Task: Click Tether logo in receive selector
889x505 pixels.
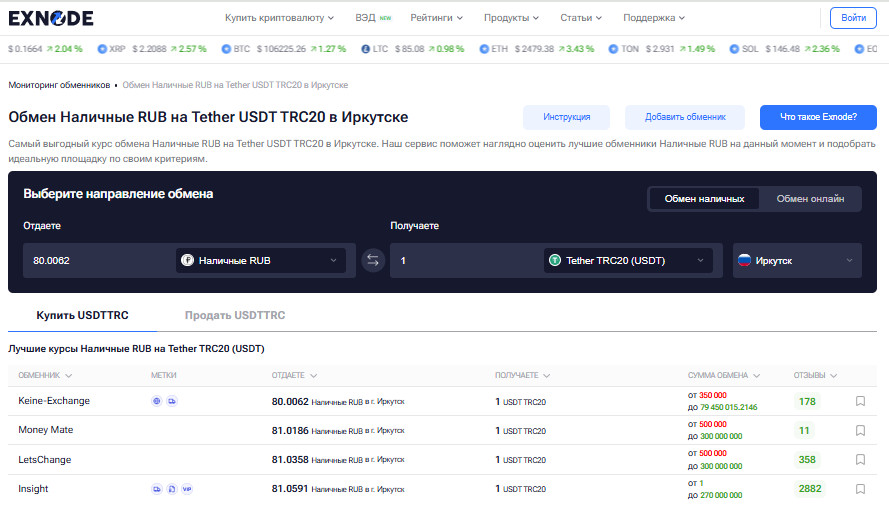Action: [554, 260]
